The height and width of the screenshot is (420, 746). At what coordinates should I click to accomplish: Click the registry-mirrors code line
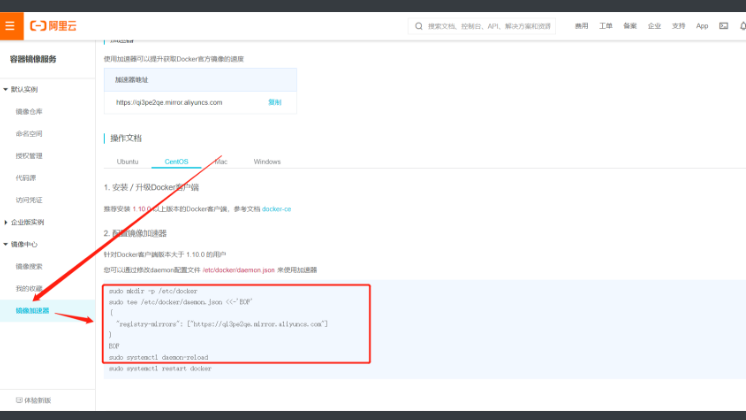[222, 324]
